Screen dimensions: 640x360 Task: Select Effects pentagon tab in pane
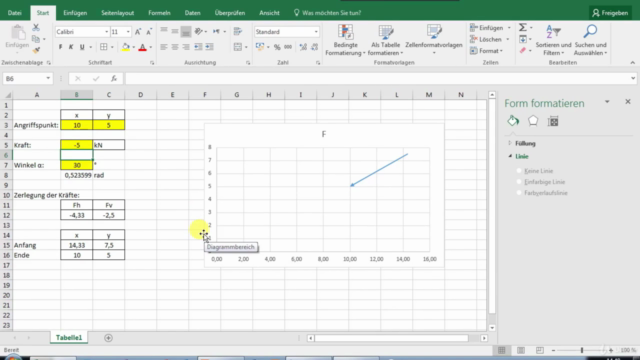click(x=533, y=121)
